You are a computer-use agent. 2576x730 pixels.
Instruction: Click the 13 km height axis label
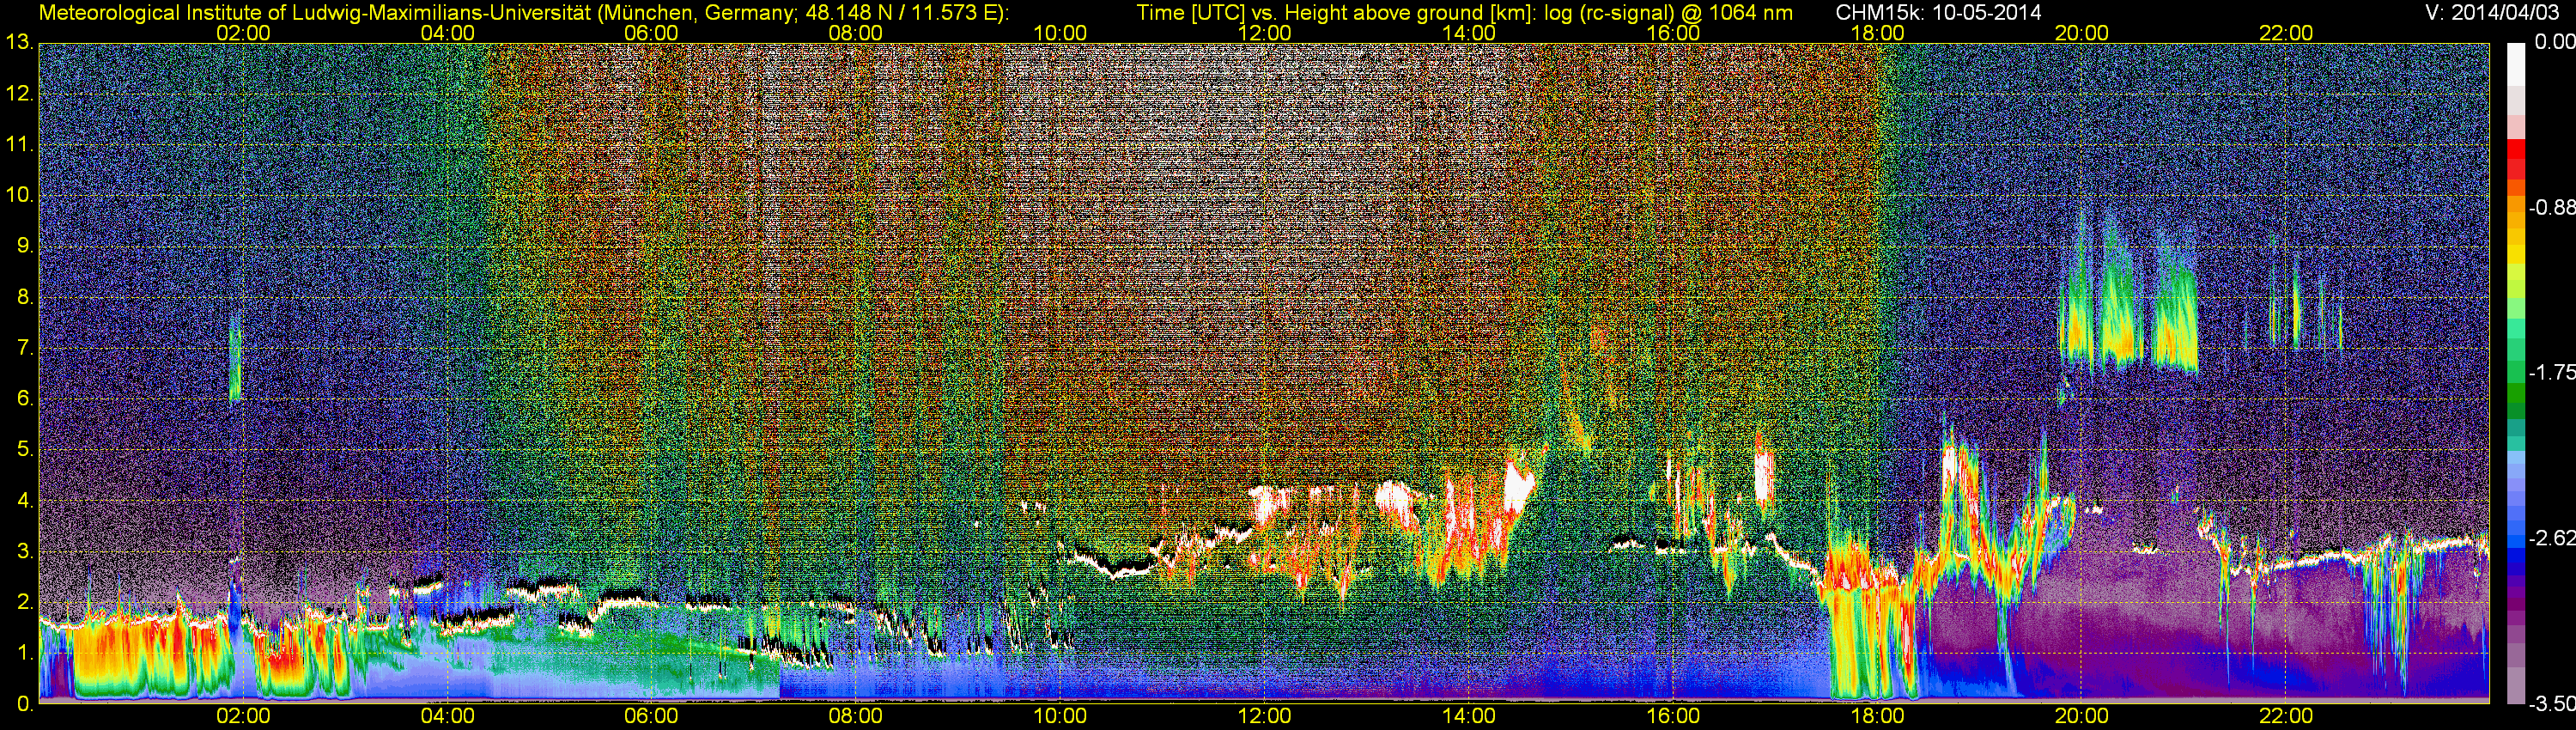[19, 42]
